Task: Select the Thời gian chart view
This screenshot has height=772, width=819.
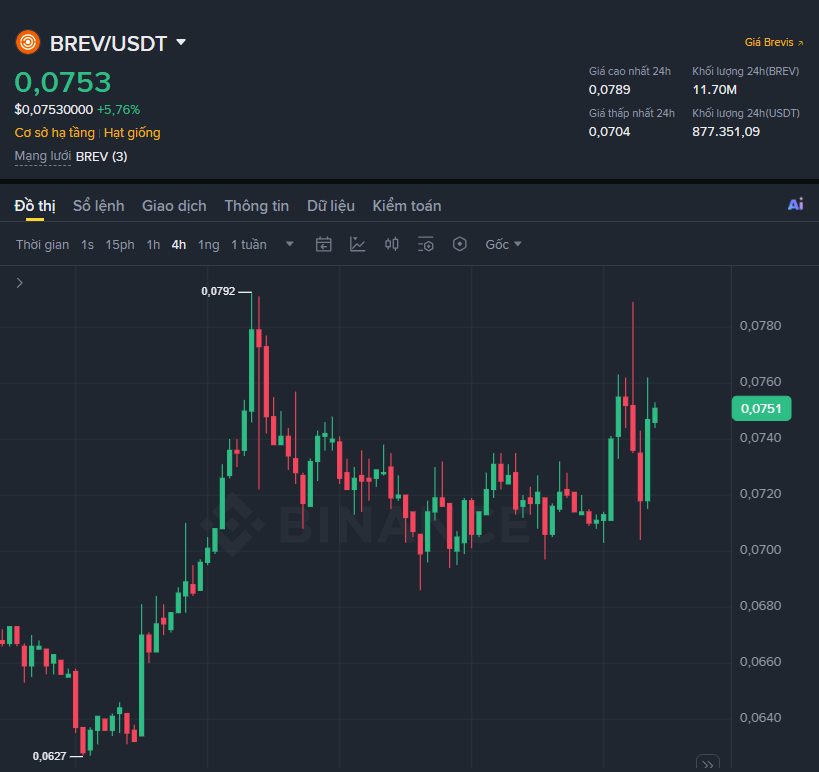Action: 42,244
